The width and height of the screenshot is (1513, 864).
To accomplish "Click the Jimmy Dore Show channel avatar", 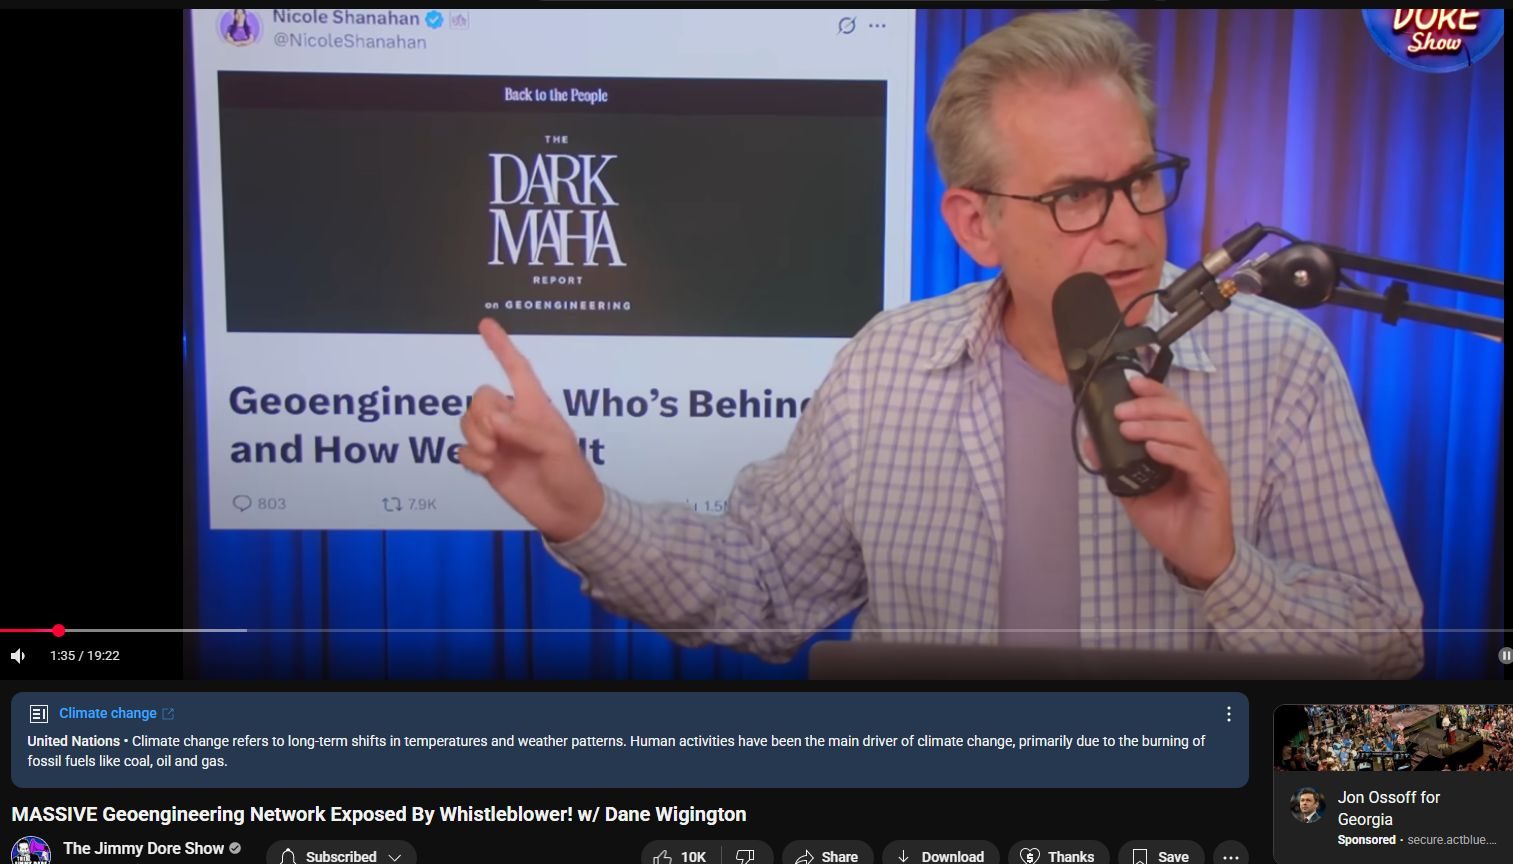I will [30, 852].
